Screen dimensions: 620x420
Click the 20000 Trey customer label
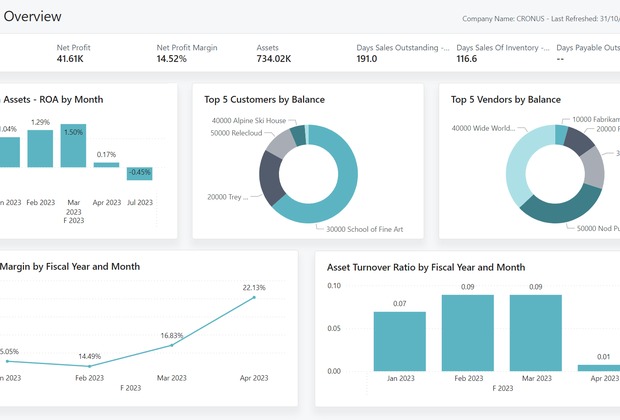point(228,197)
